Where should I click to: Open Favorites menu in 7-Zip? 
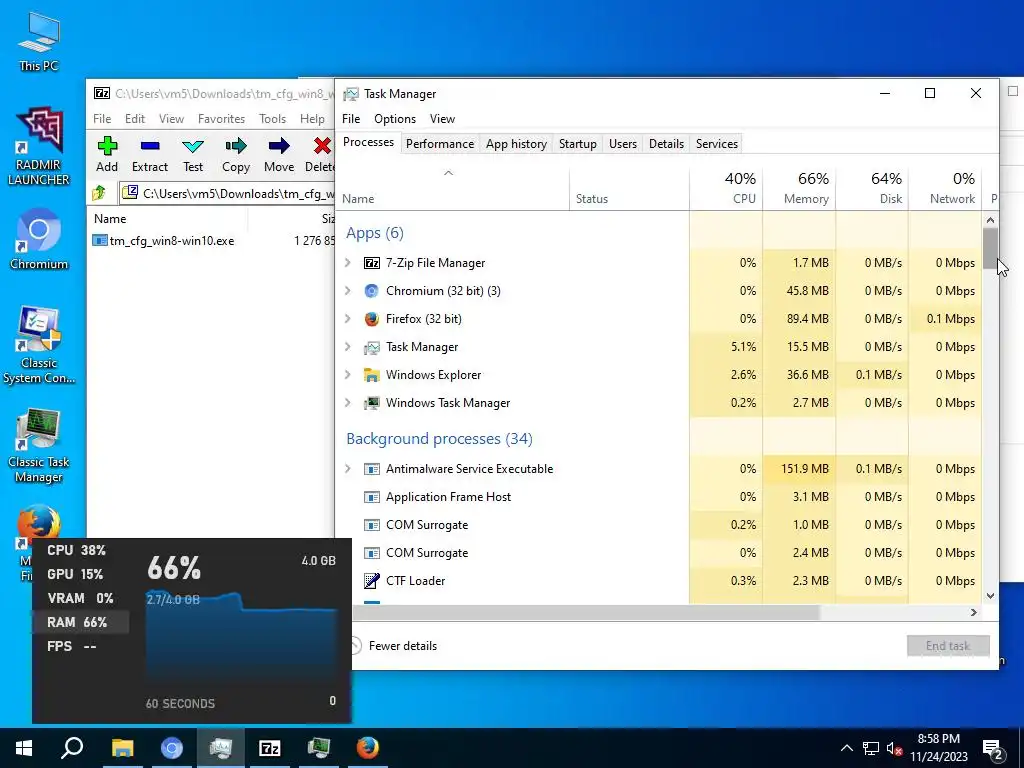[221, 119]
